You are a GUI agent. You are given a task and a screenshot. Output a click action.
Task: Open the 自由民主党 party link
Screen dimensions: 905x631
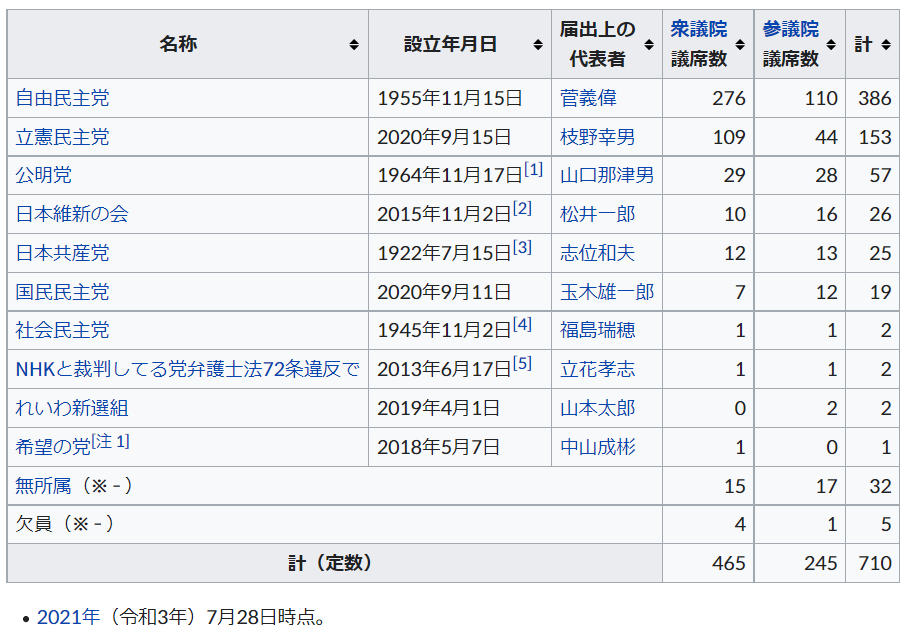(x=62, y=98)
